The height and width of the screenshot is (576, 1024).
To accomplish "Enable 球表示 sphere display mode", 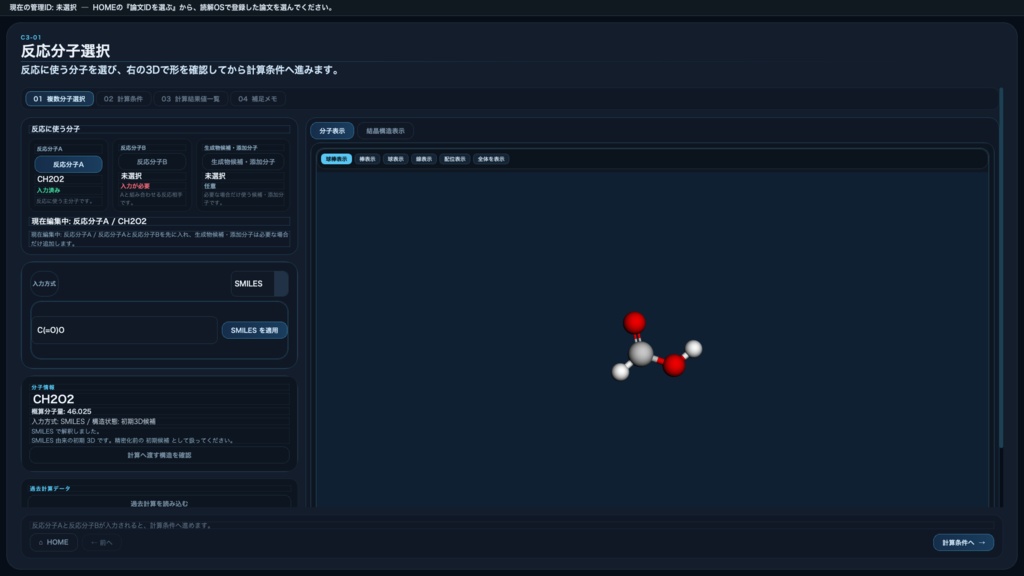I will pos(395,159).
